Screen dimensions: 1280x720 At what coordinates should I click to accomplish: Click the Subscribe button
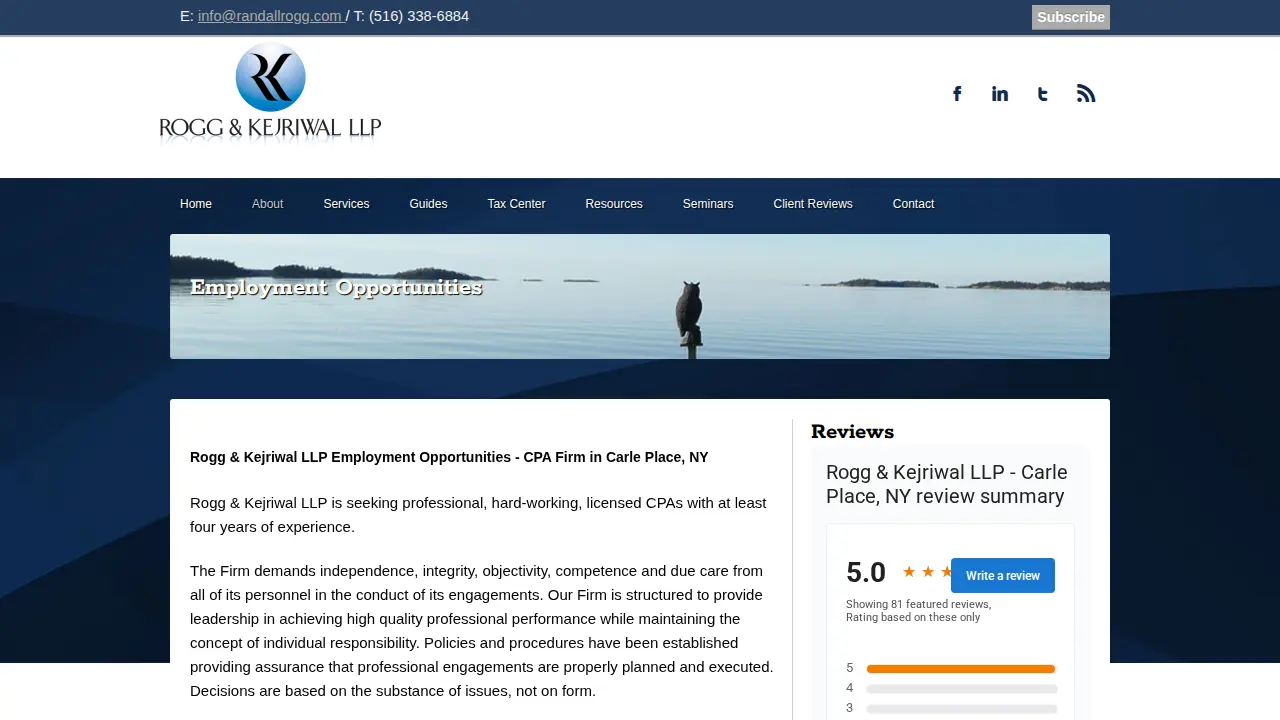(1071, 17)
